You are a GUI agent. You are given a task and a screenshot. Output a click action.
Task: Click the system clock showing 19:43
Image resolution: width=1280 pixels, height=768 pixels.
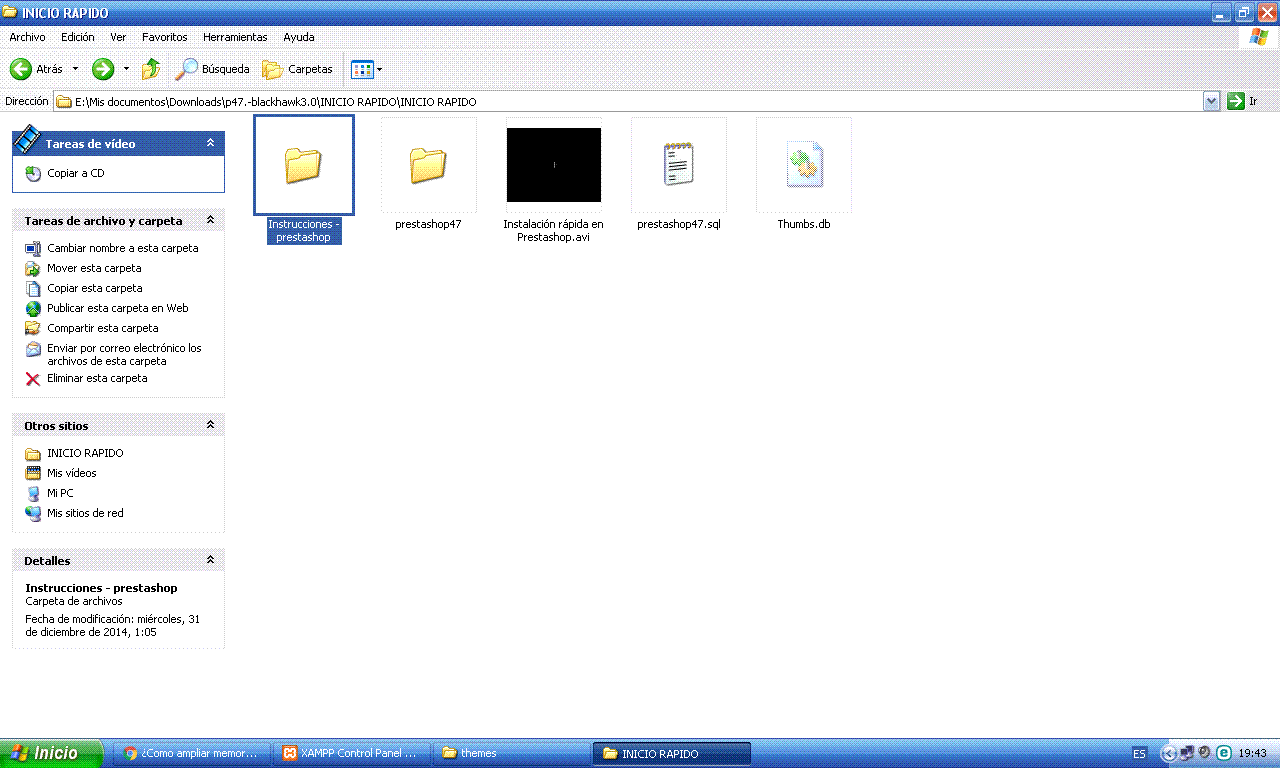tap(1253, 753)
